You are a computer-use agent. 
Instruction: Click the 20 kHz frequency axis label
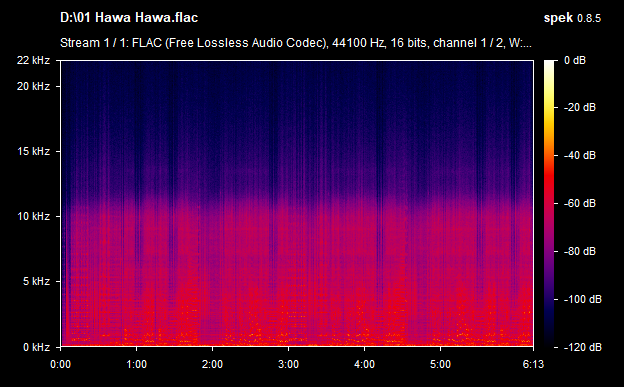pos(33,86)
